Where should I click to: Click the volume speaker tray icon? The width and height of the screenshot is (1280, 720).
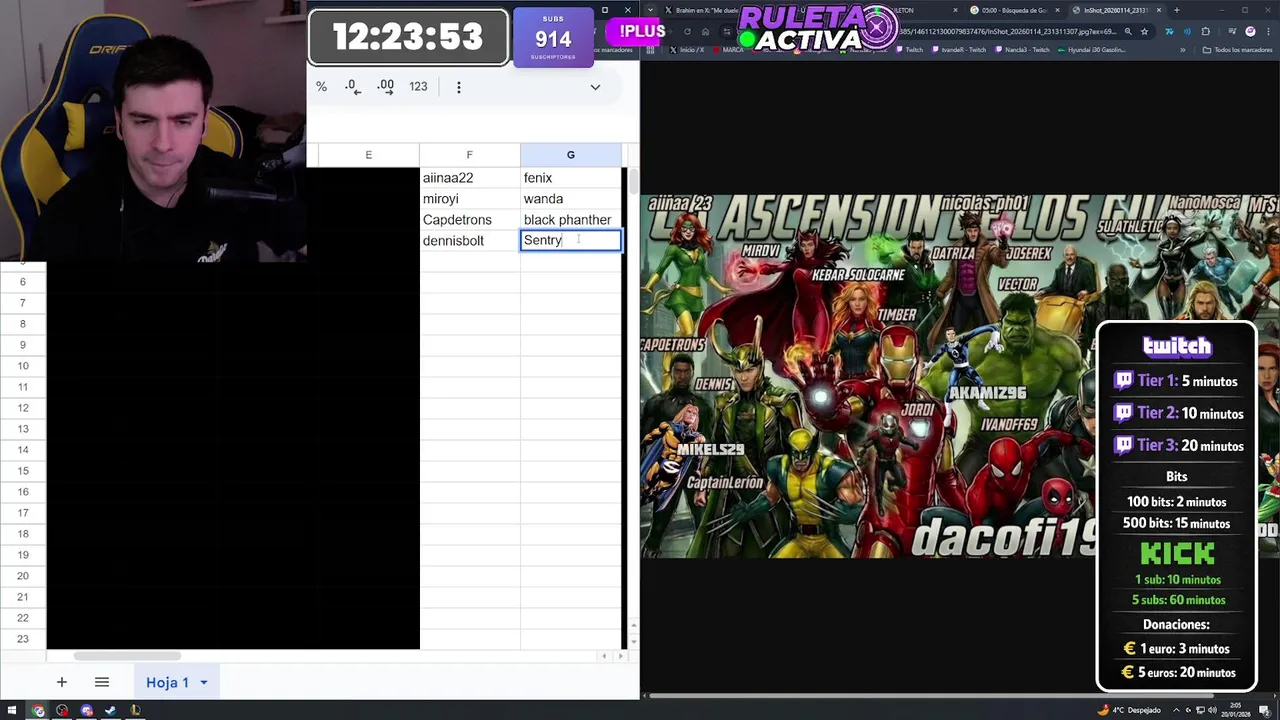[1212, 710]
